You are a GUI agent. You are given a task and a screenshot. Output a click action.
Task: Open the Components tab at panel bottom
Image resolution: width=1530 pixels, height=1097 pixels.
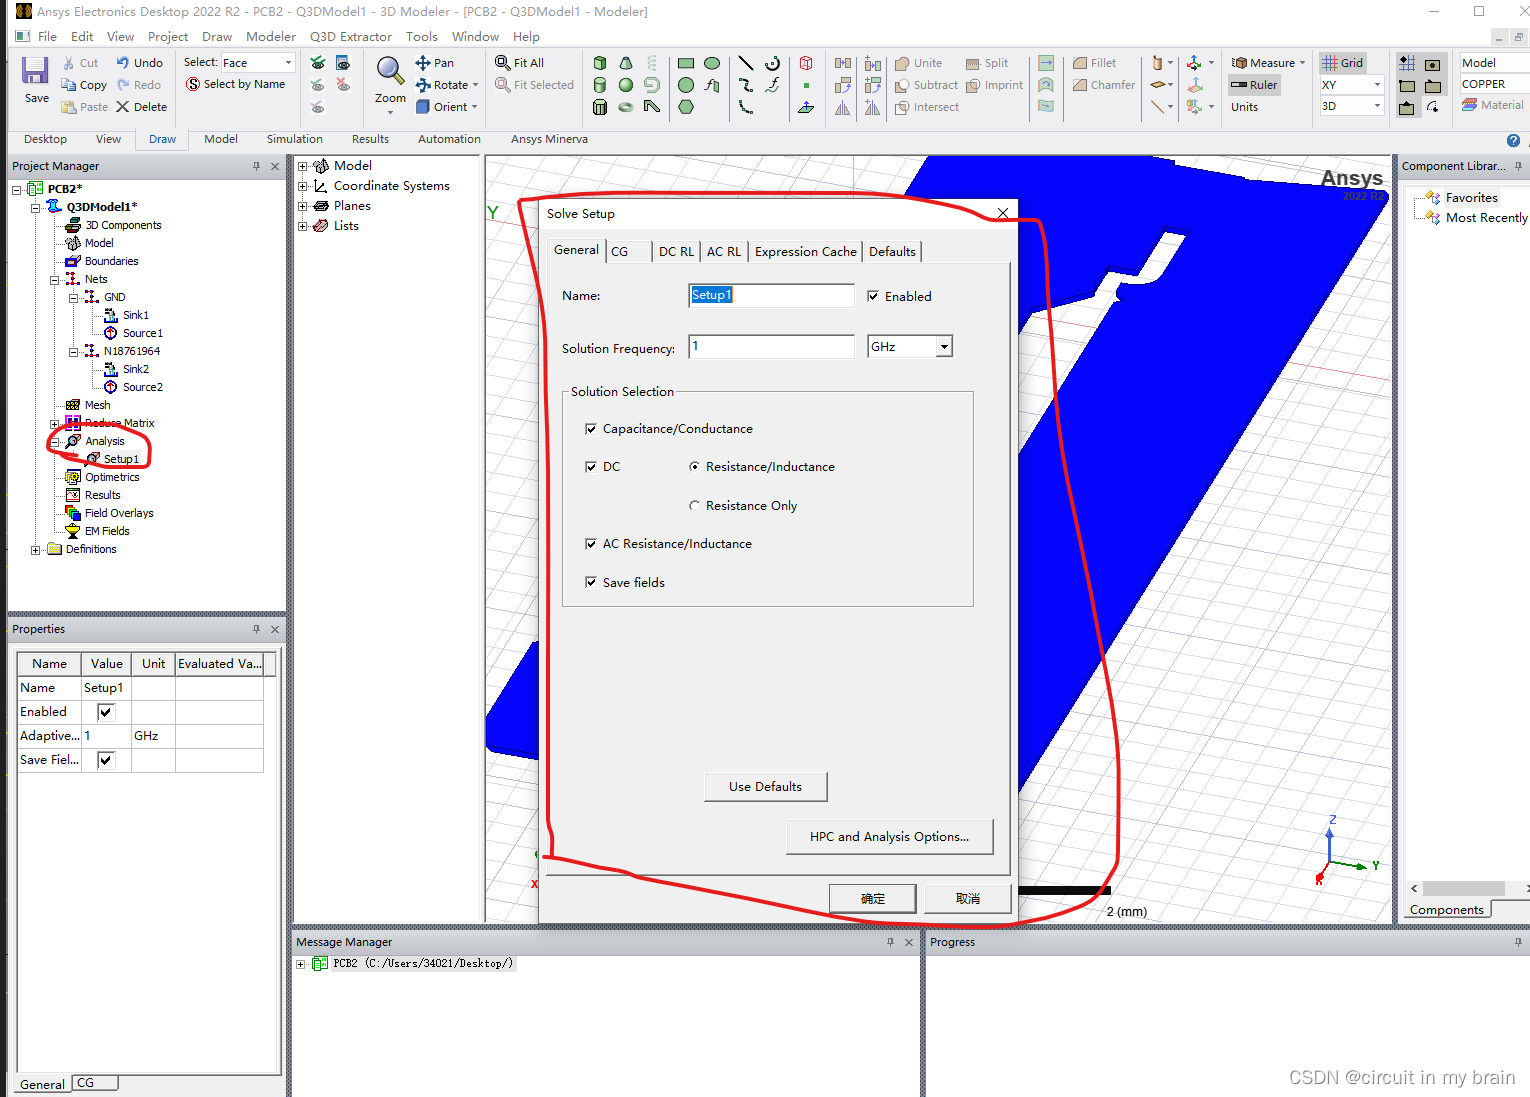1447,910
